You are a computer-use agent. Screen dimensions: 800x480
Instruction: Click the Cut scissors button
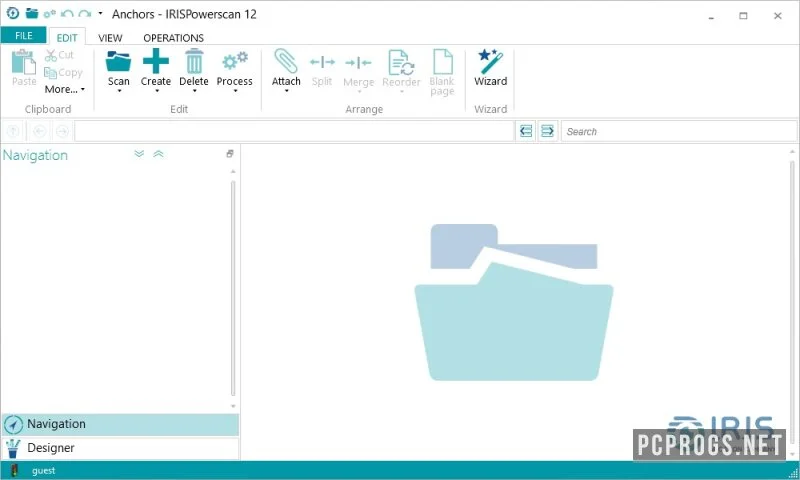(59, 55)
